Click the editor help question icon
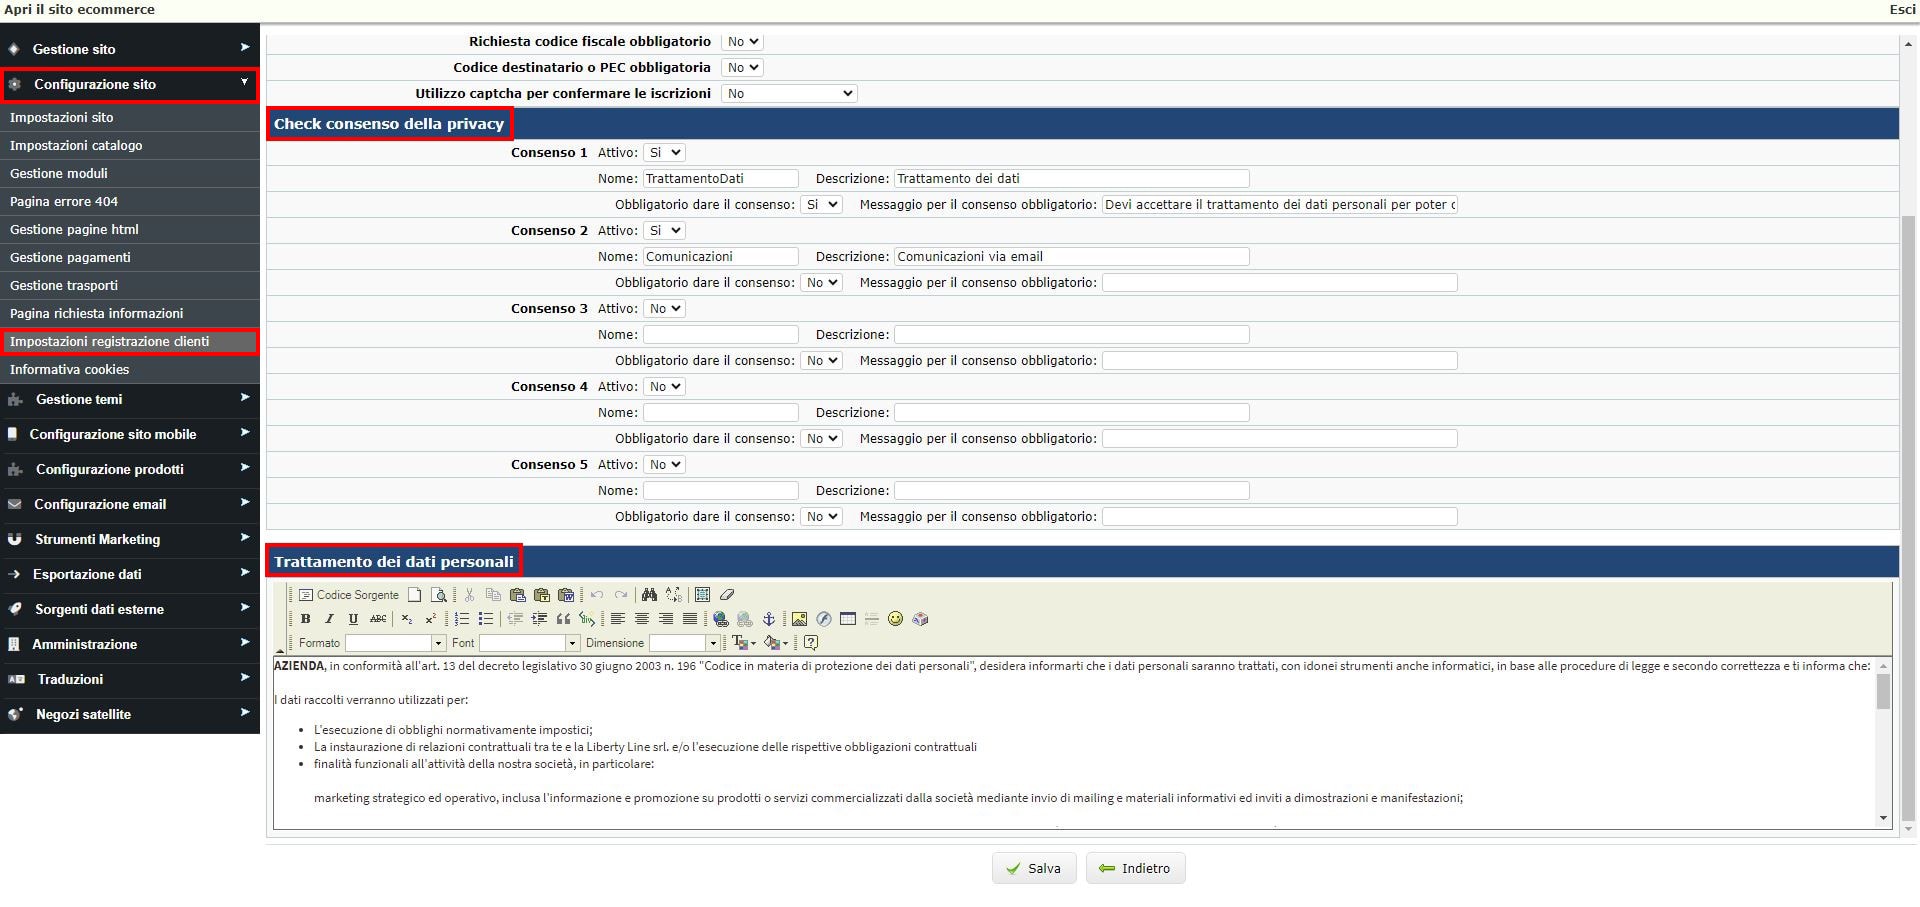The image size is (1920, 907). 811,643
